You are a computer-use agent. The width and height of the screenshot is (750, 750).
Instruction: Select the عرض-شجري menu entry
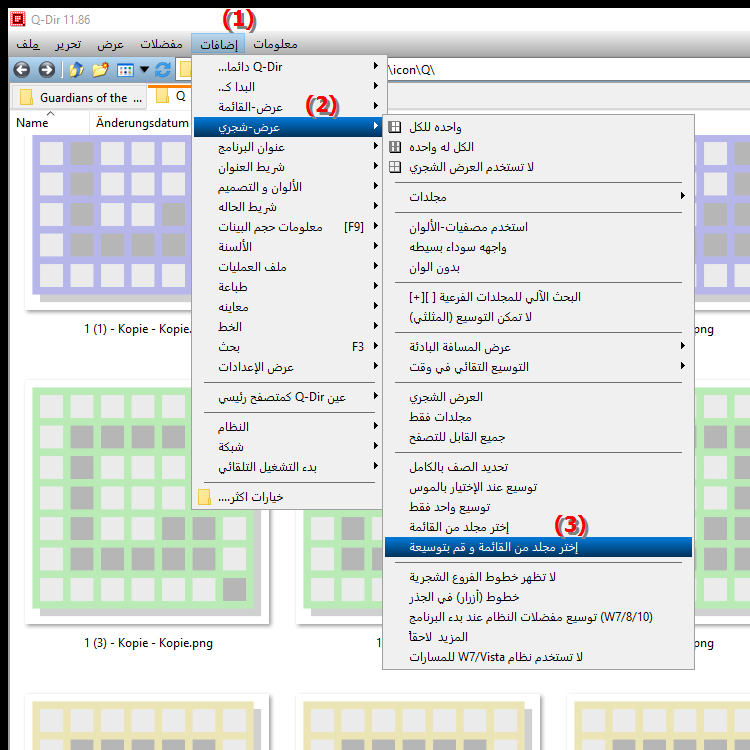tap(288, 127)
